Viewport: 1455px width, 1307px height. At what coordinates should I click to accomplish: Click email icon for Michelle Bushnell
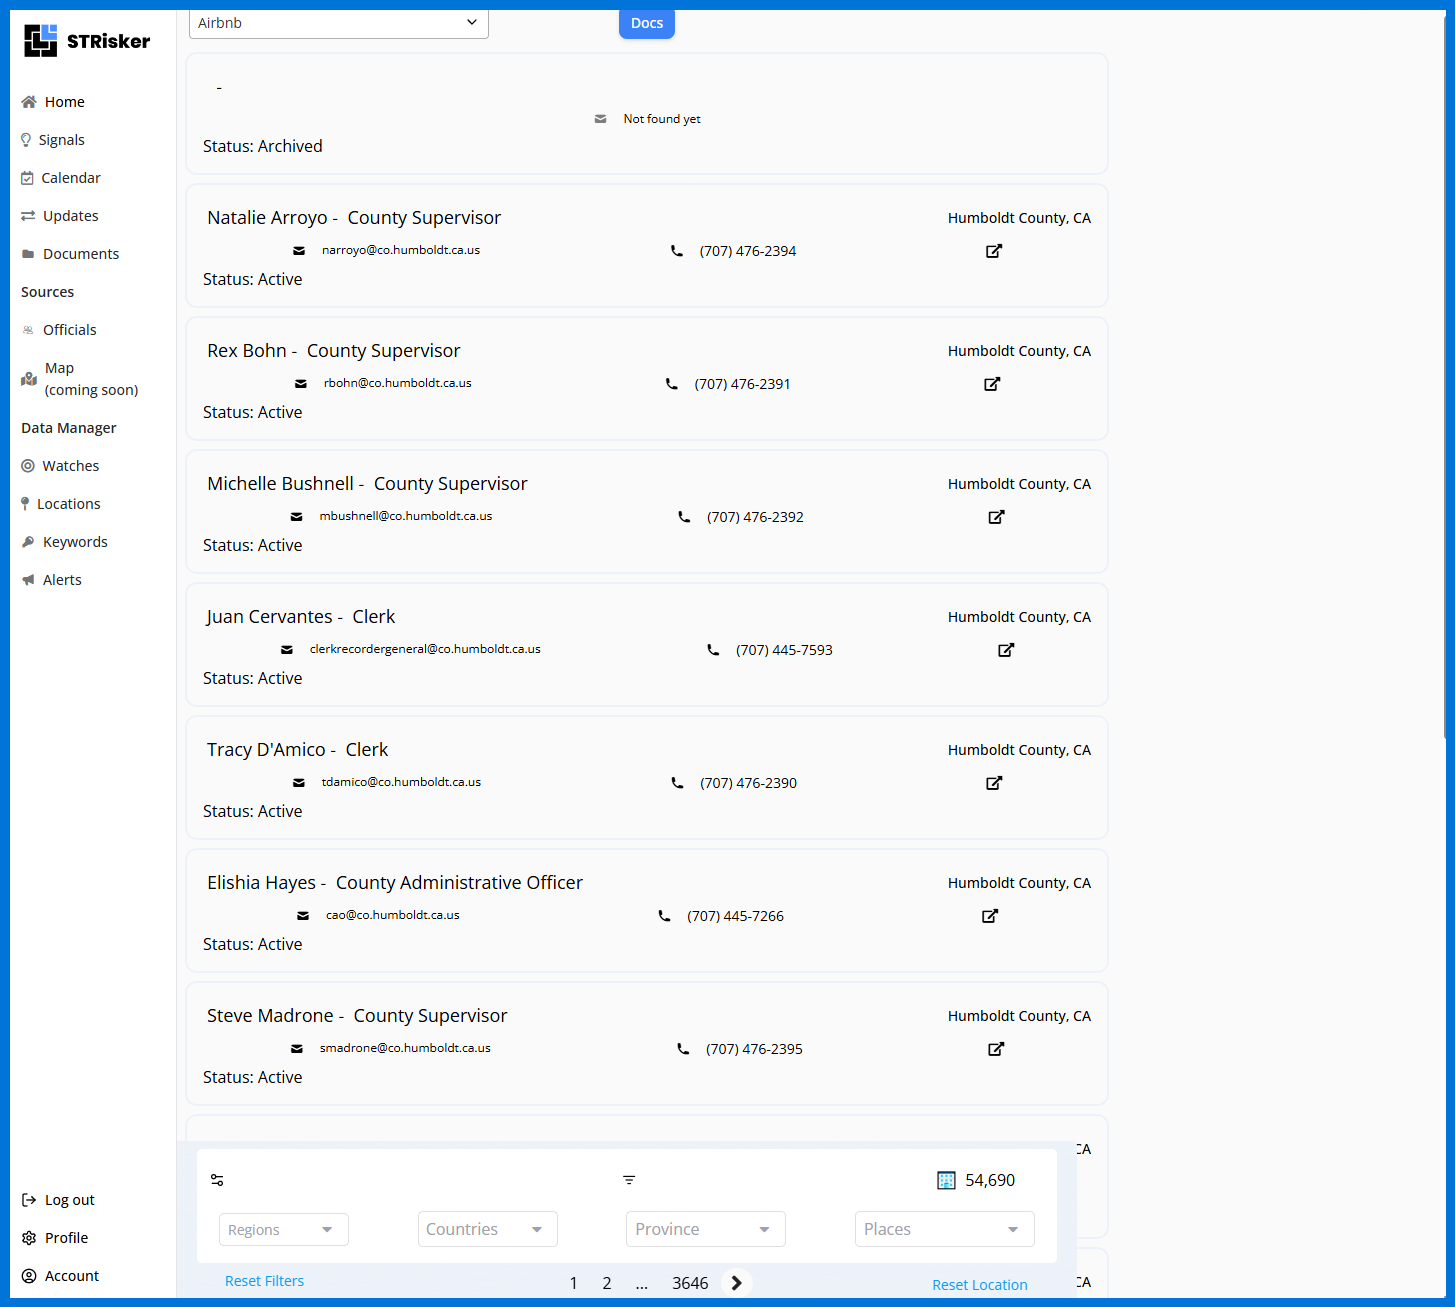(296, 517)
